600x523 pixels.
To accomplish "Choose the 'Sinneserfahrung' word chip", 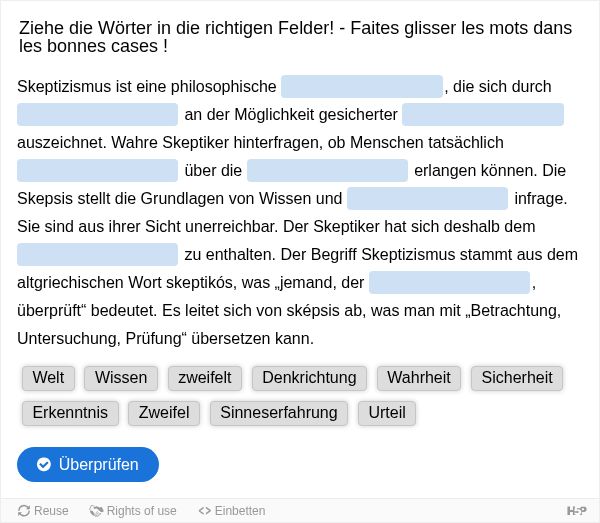I will (279, 413).
